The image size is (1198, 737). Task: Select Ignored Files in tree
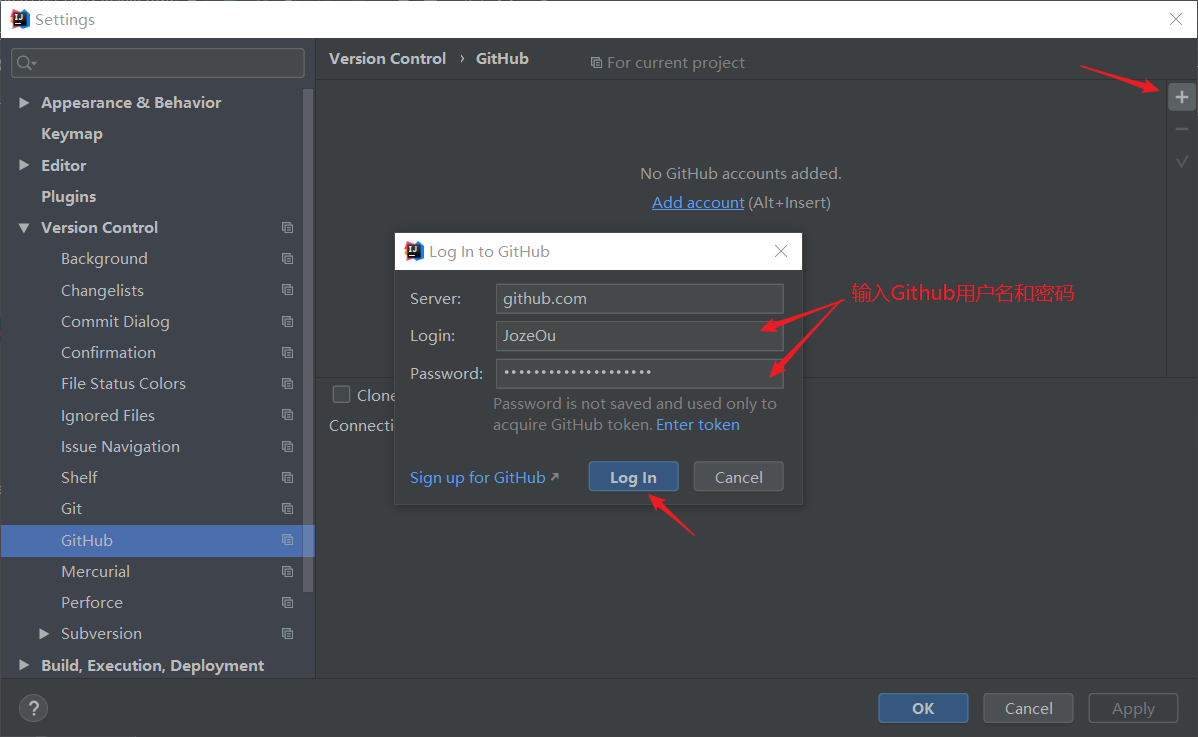(x=108, y=415)
